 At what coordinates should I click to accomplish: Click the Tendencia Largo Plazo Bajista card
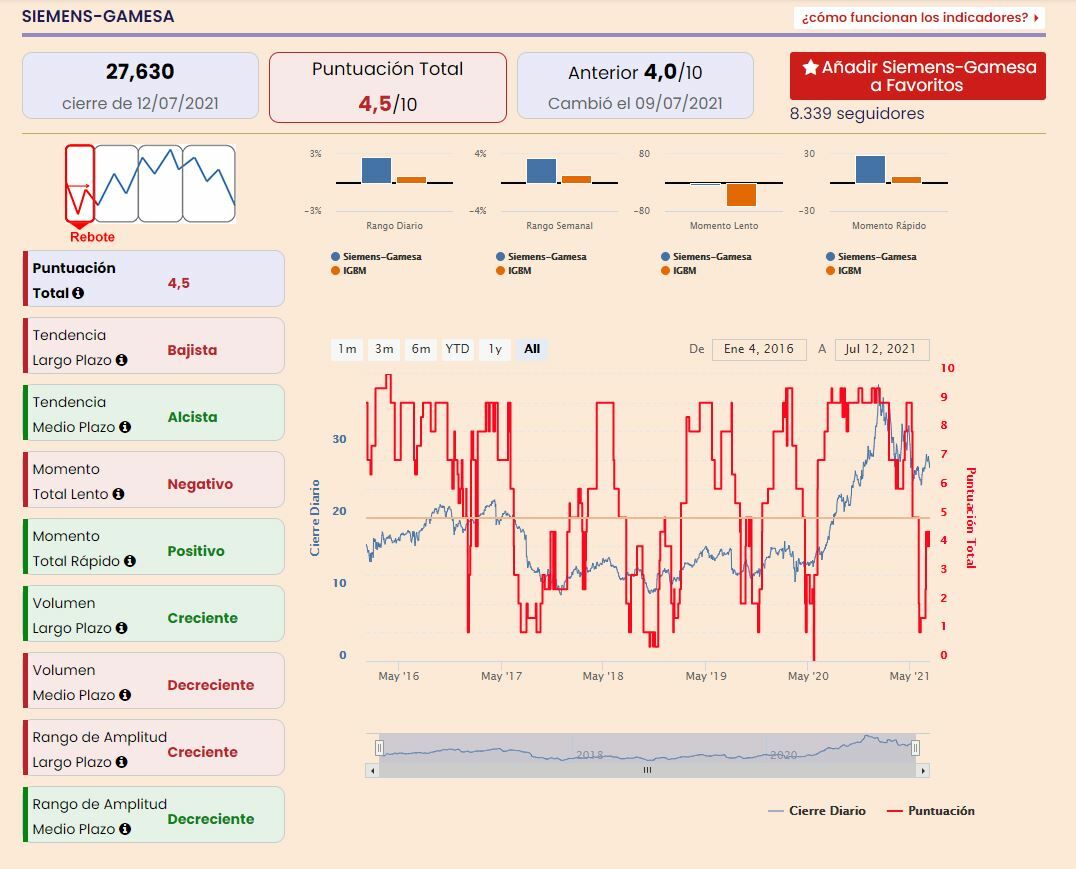point(154,345)
